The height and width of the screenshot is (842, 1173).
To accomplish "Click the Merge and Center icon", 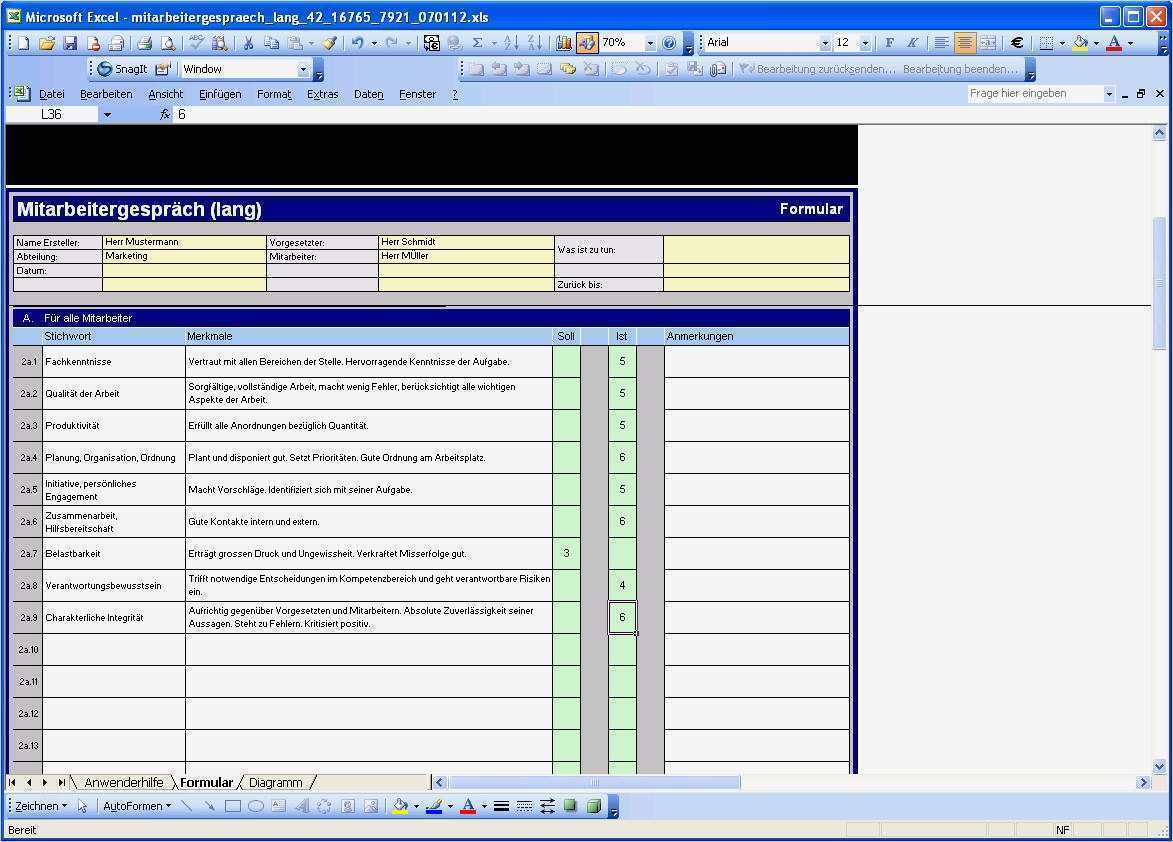I will point(987,42).
